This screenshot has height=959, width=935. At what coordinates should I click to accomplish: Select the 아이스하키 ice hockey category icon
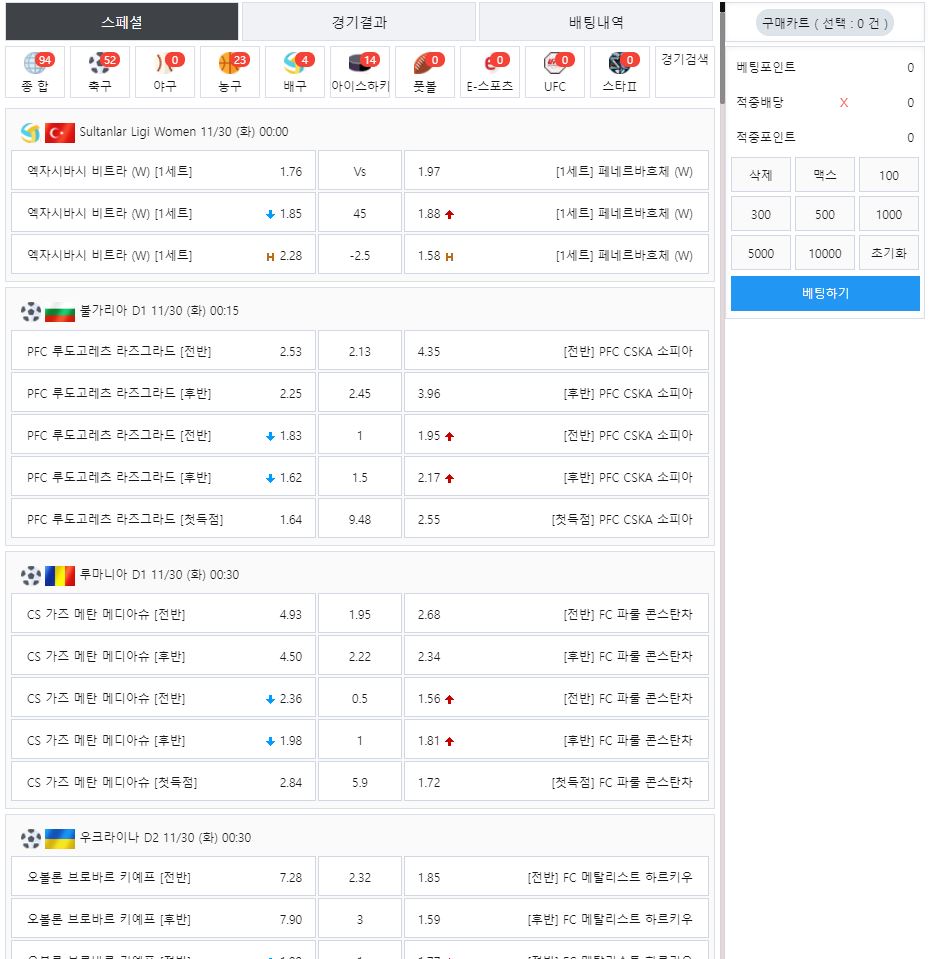coord(360,72)
